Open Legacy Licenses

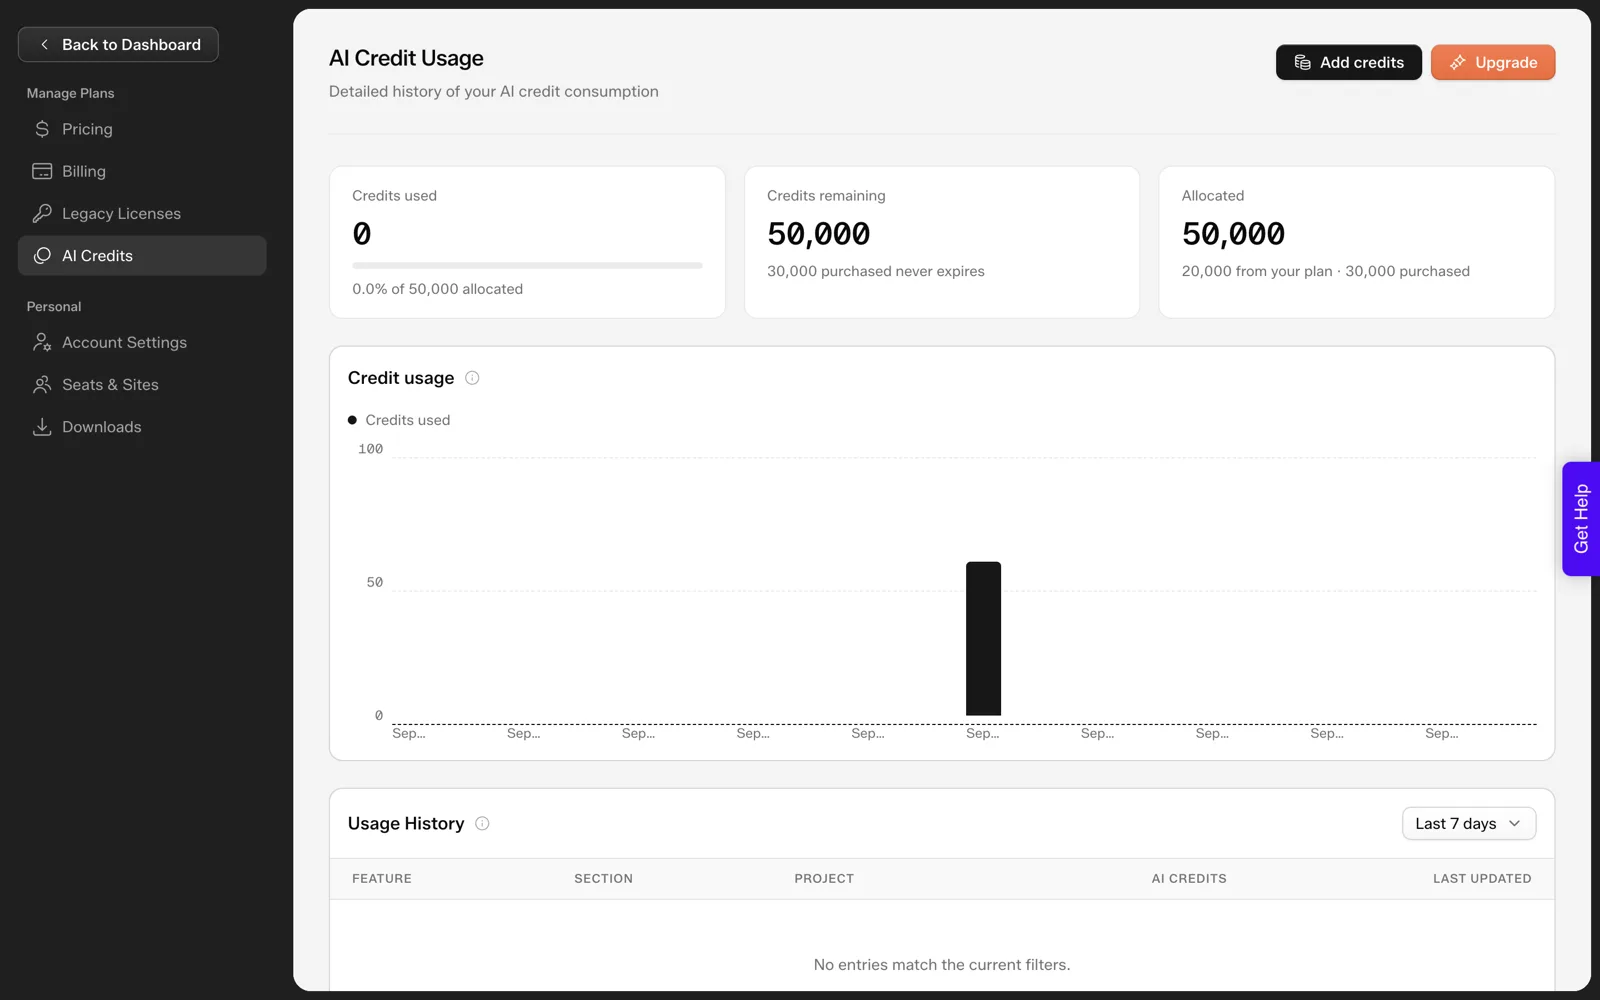click(142, 213)
